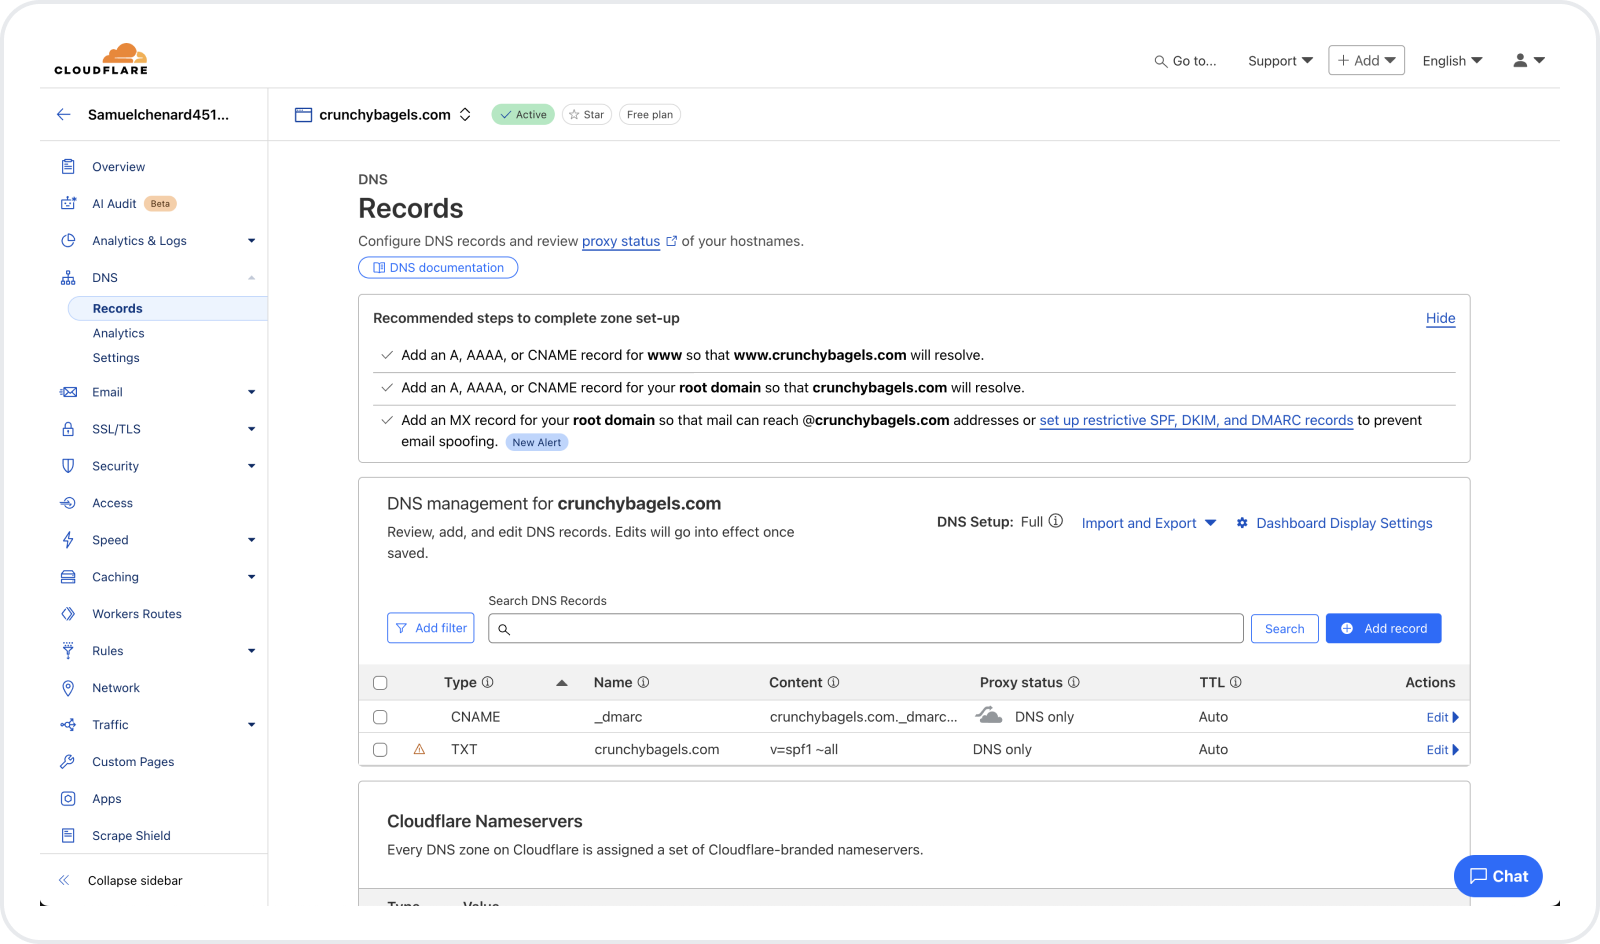Click the AI Audit robot icon

[68, 203]
